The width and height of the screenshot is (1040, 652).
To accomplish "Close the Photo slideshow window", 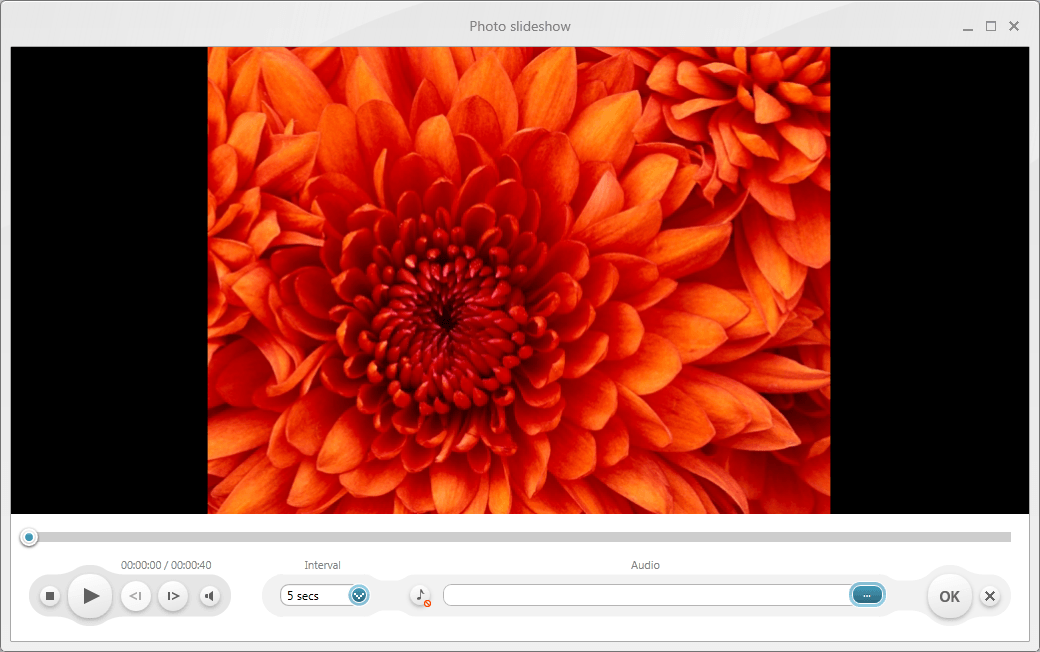I will pos(1014,26).
